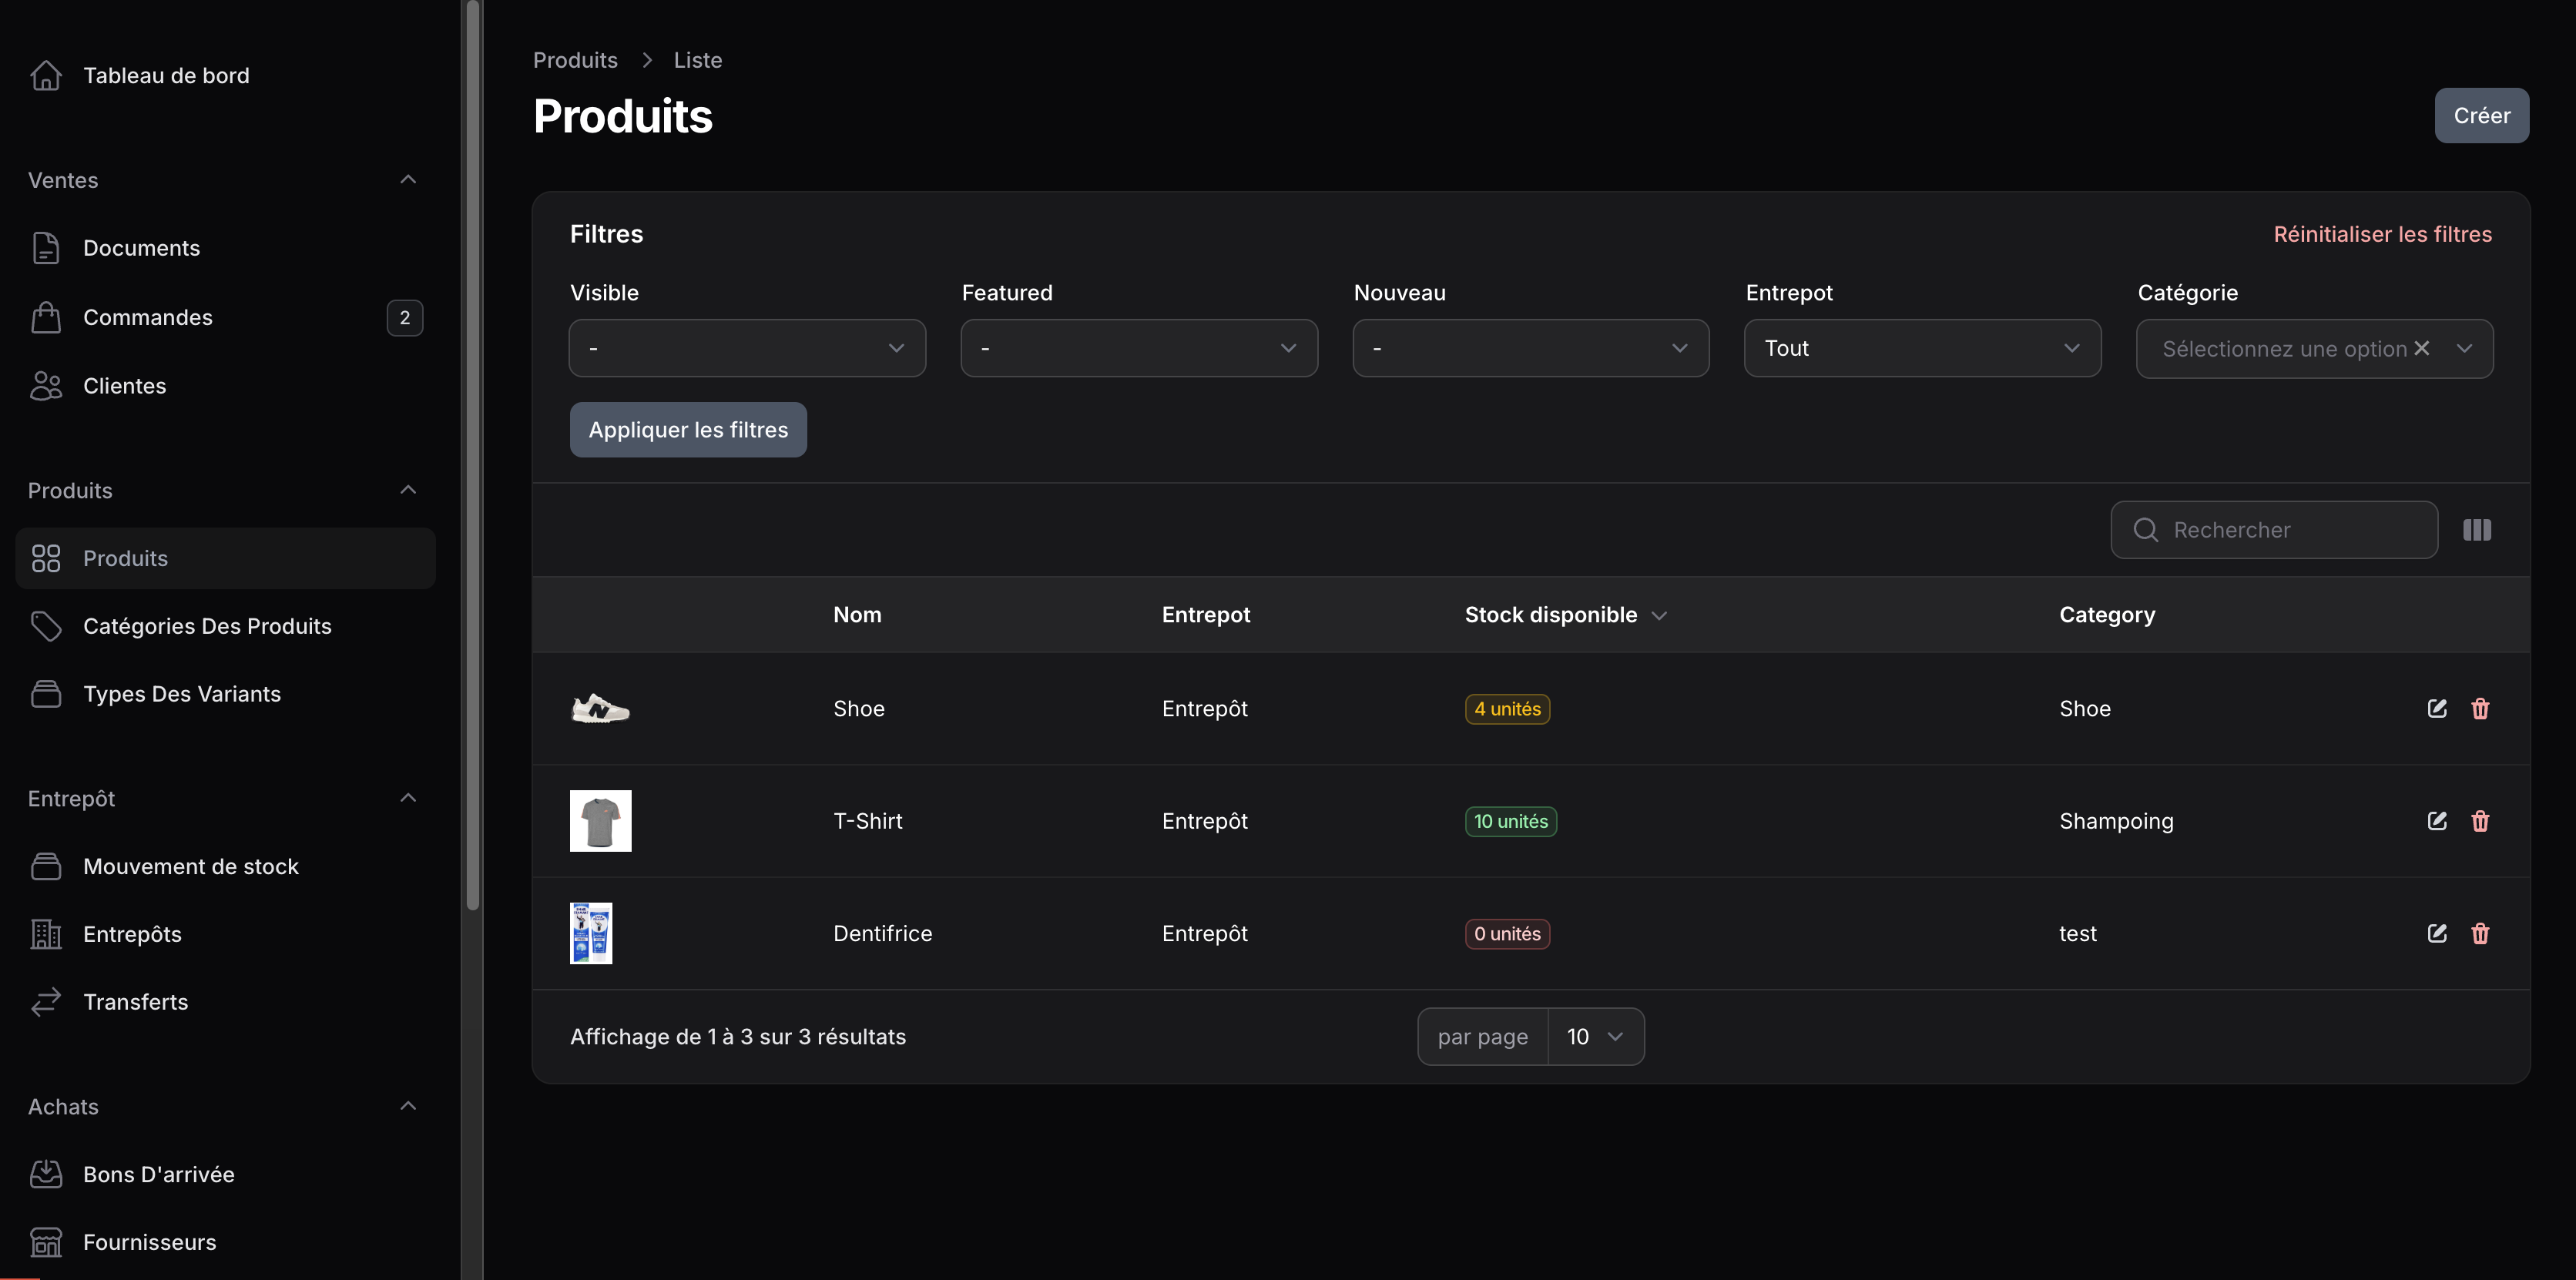This screenshot has height=1280, width=2576.
Task: Click the 10 unités stock badge
Action: pyautogui.click(x=1511, y=821)
